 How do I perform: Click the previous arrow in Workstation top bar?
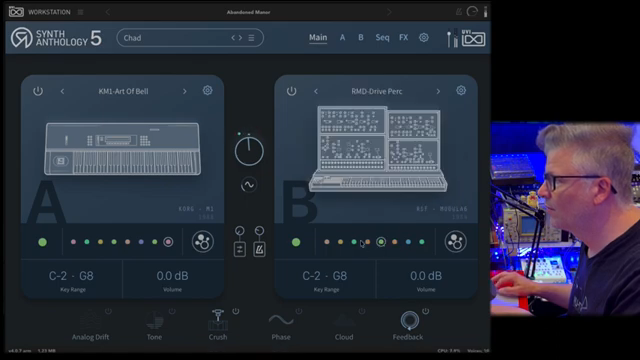pos(108,12)
